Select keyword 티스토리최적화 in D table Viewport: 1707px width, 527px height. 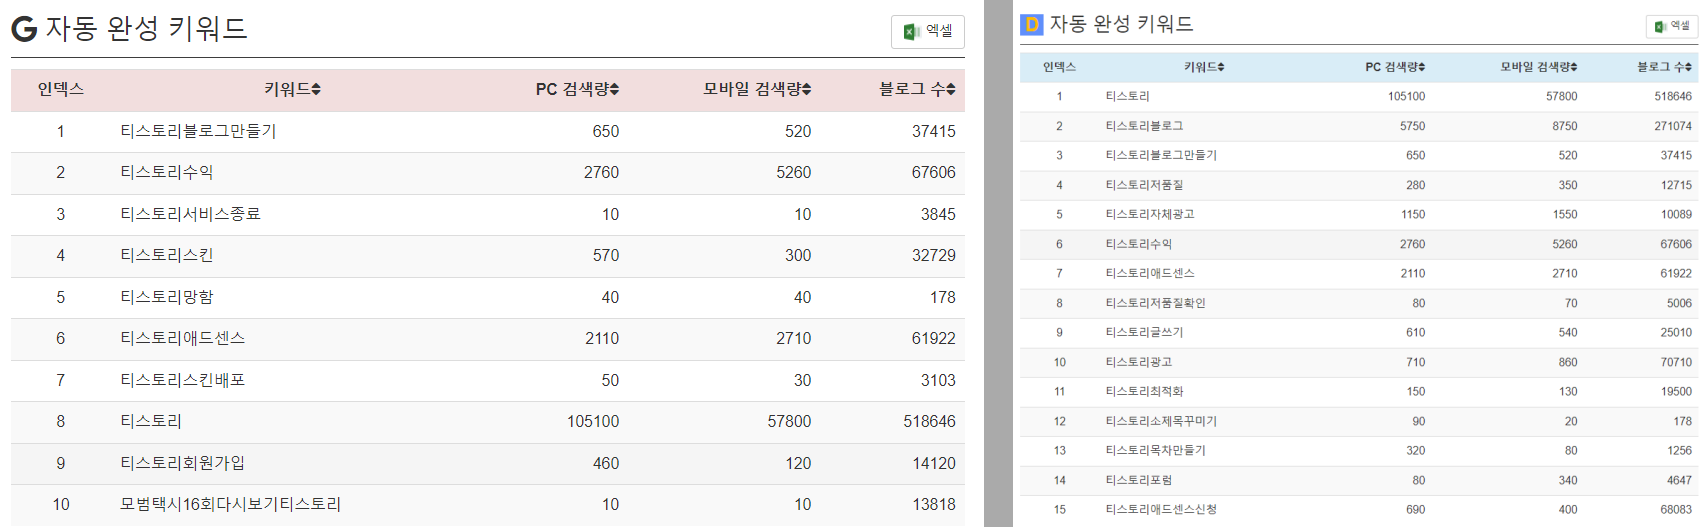pyautogui.click(x=1144, y=391)
